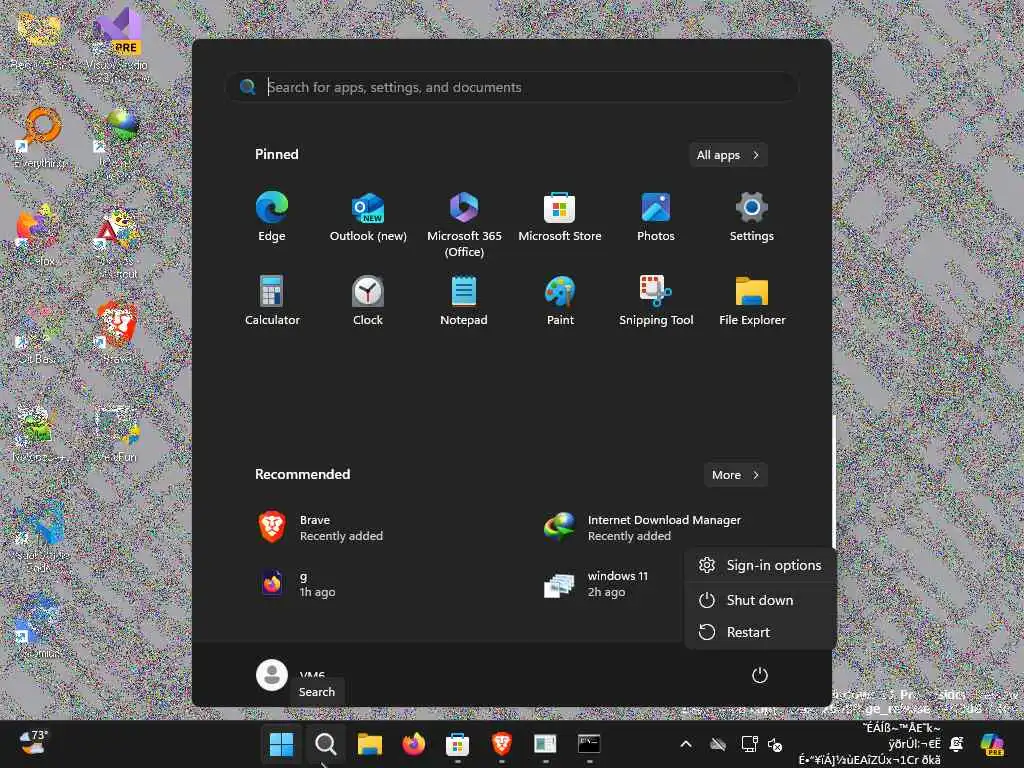Show hidden system tray icons chevron
The width and height of the screenshot is (1024, 768).
(x=686, y=744)
